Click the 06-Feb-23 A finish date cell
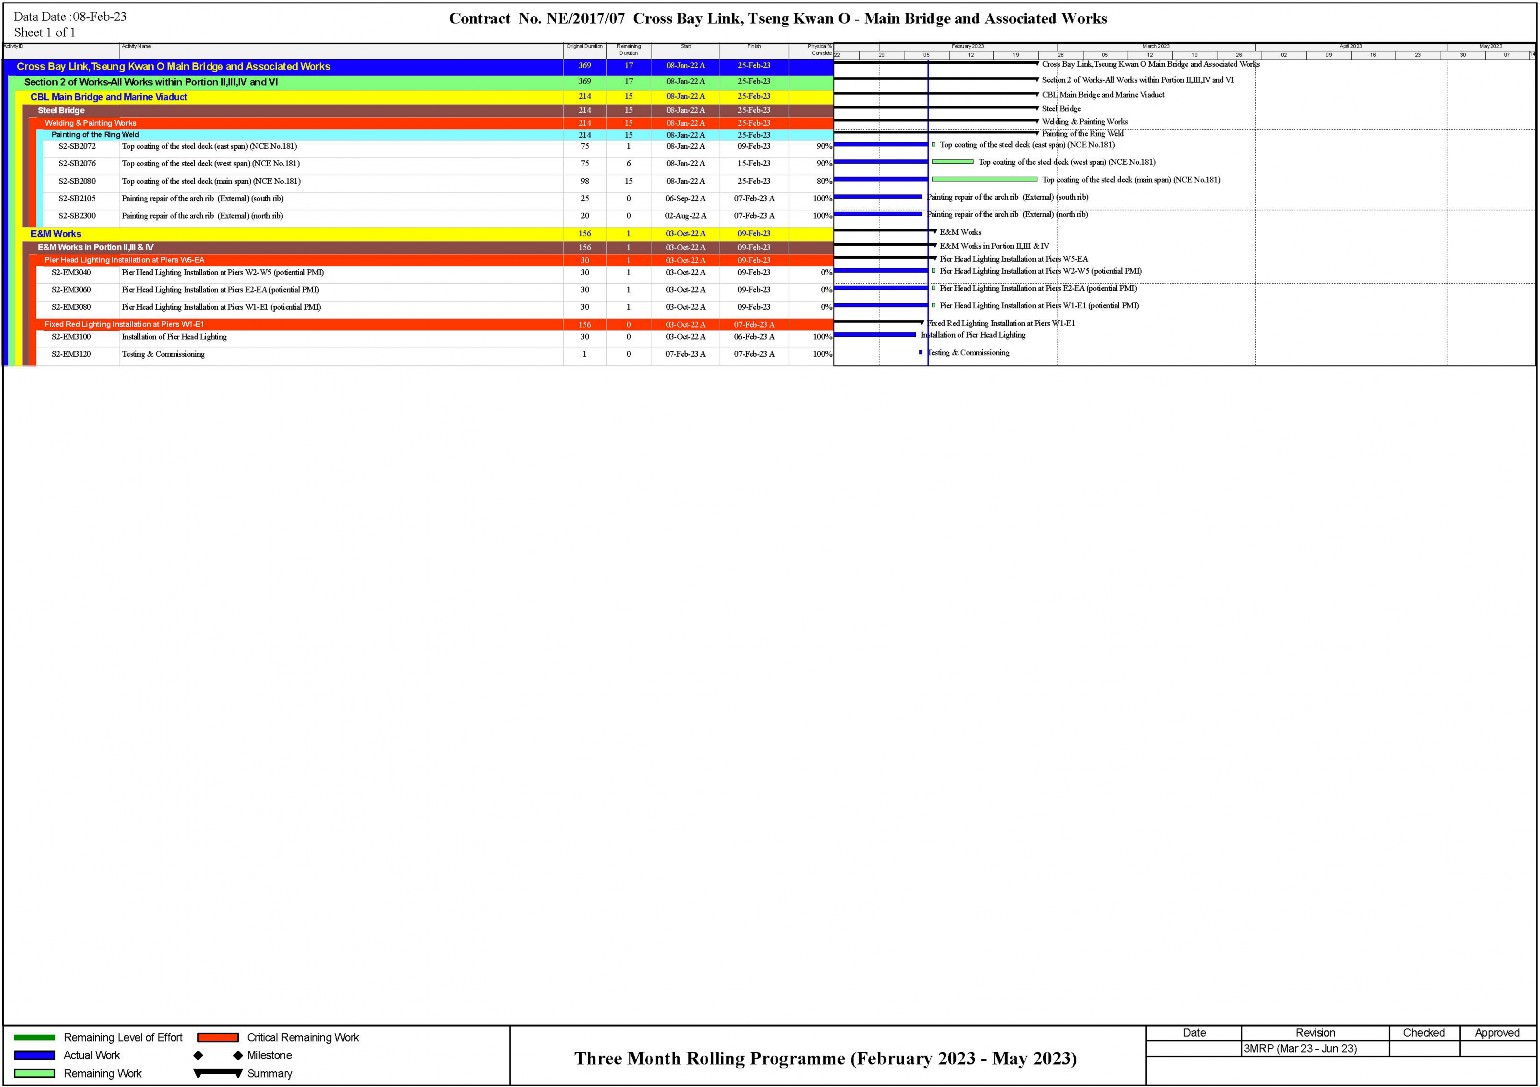 tap(754, 337)
